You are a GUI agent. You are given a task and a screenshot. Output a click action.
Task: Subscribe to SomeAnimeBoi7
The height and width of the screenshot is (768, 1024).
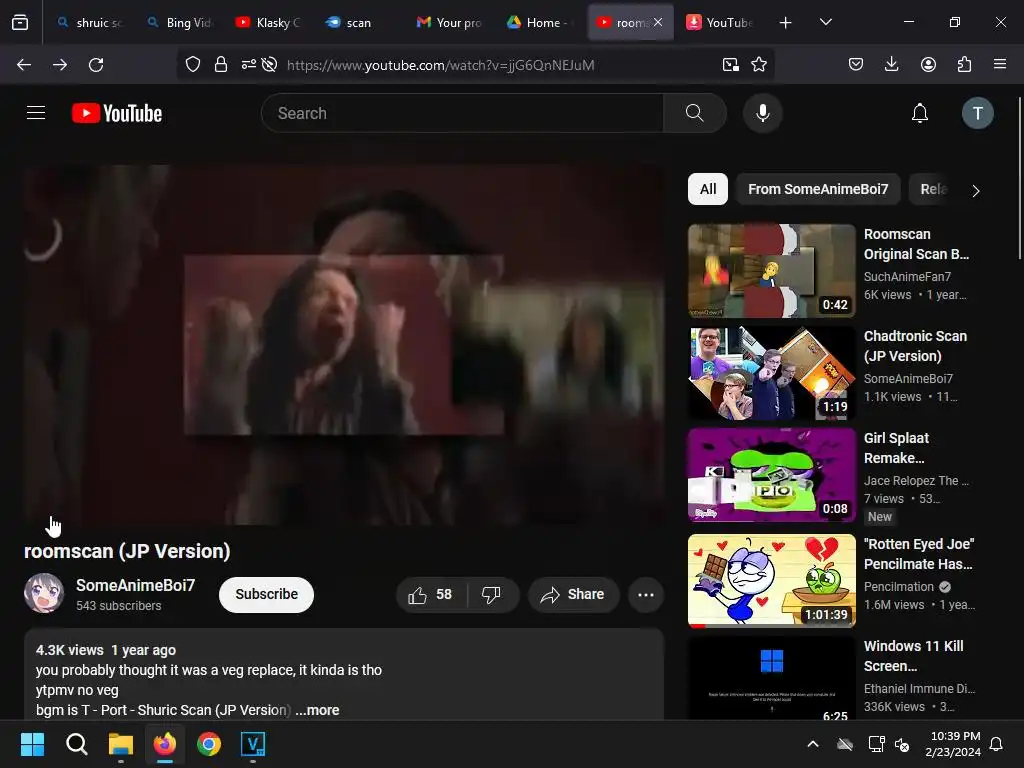[x=266, y=594]
